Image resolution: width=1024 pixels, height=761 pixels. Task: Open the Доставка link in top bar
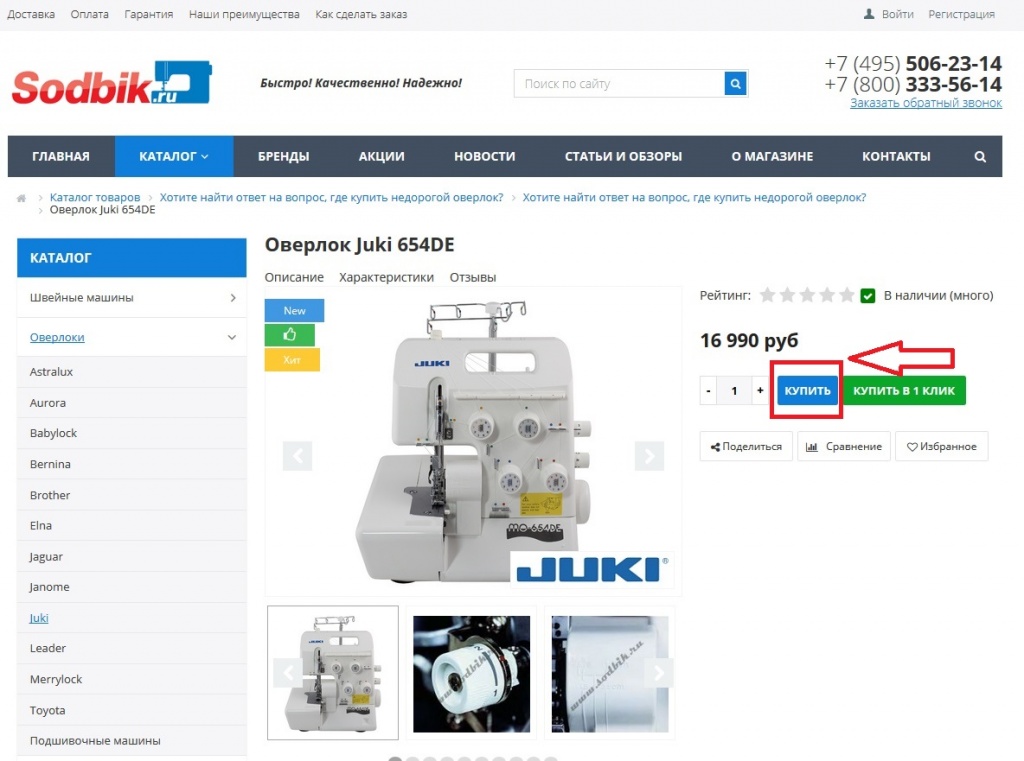(x=31, y=14)
